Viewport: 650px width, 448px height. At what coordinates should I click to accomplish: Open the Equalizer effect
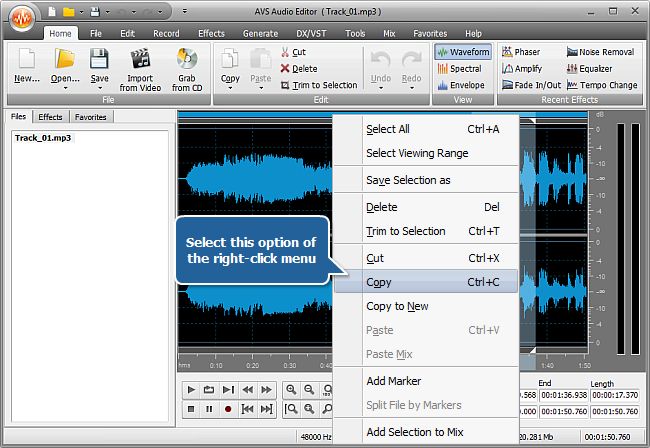point(589,68)
